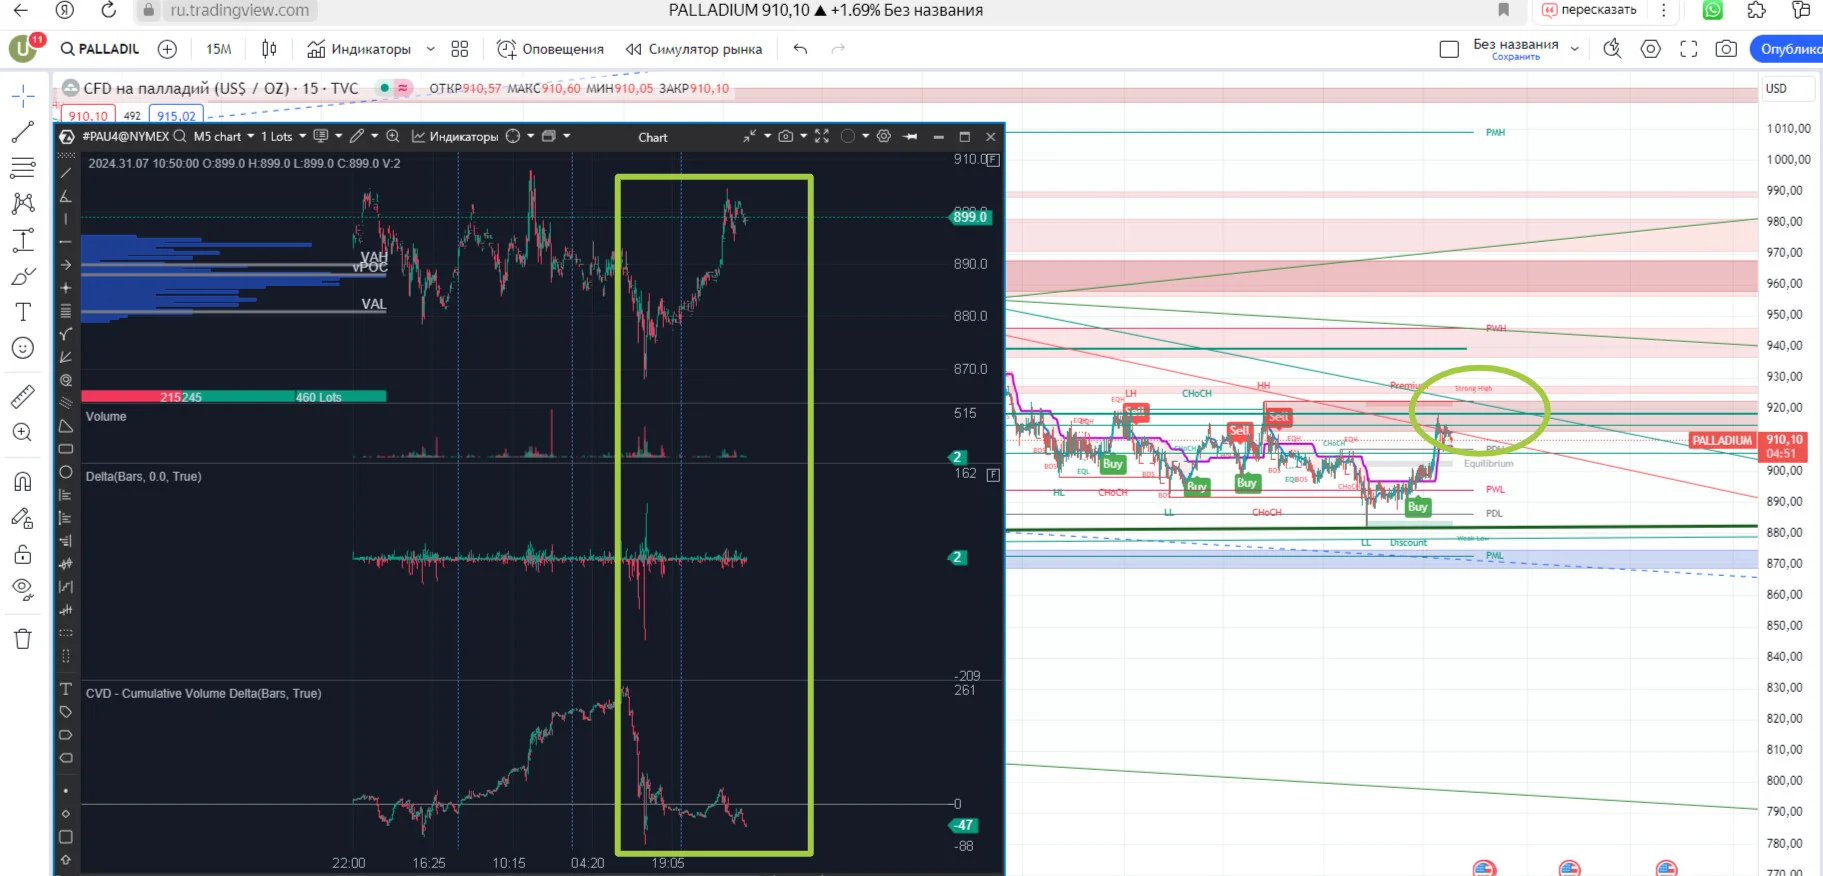Toggle lock all drawing tools
Image resolution: width=1823 pixels, height=876 pixels.
point(22,554)
